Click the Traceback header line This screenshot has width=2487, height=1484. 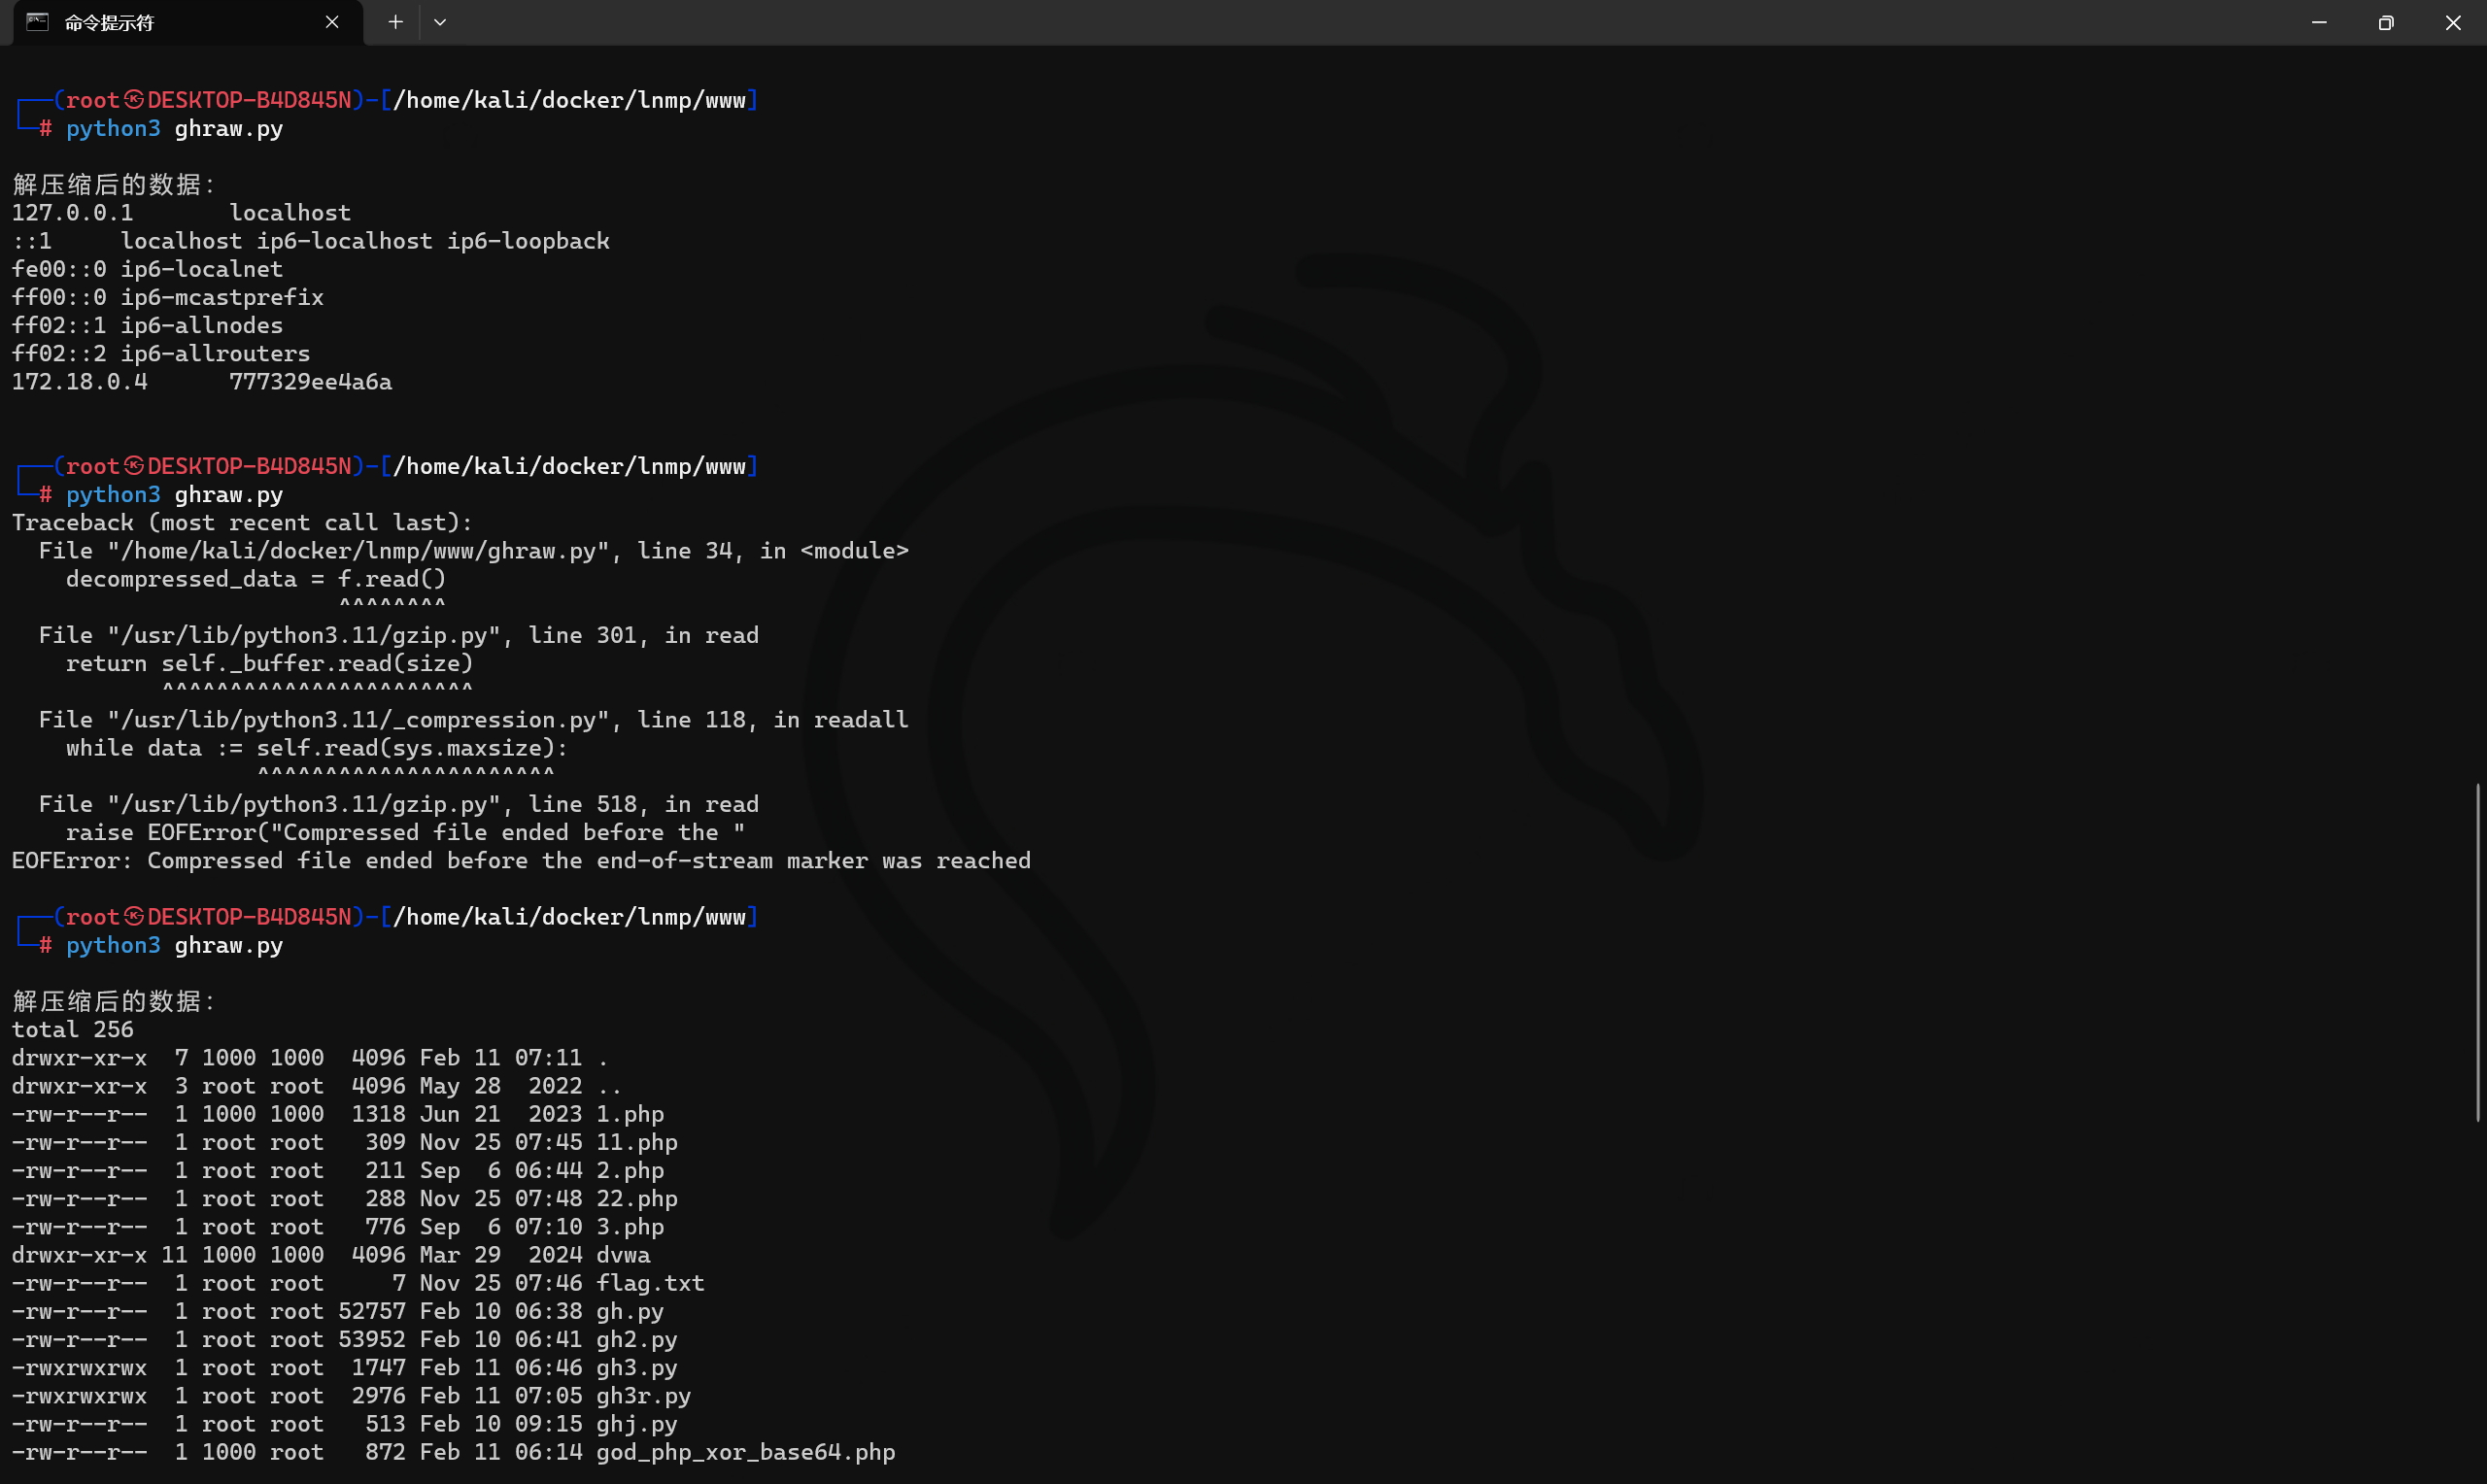pyautogui.click(x=241, y=523)
